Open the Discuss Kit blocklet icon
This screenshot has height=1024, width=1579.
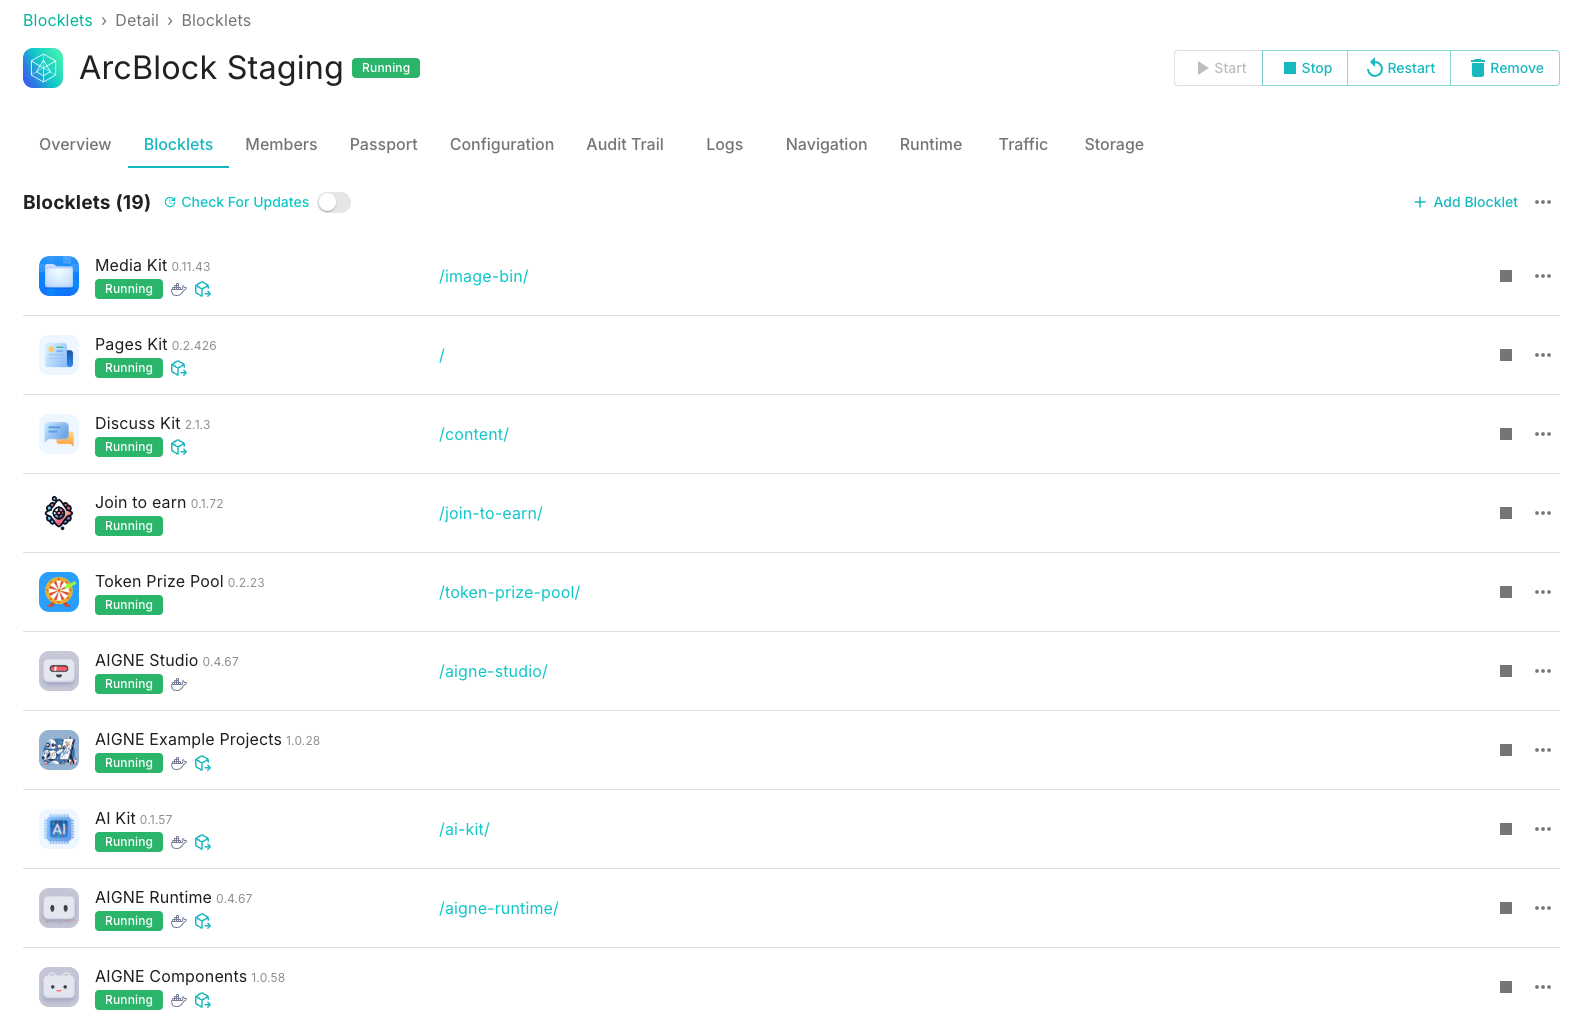tap(59, 434)
